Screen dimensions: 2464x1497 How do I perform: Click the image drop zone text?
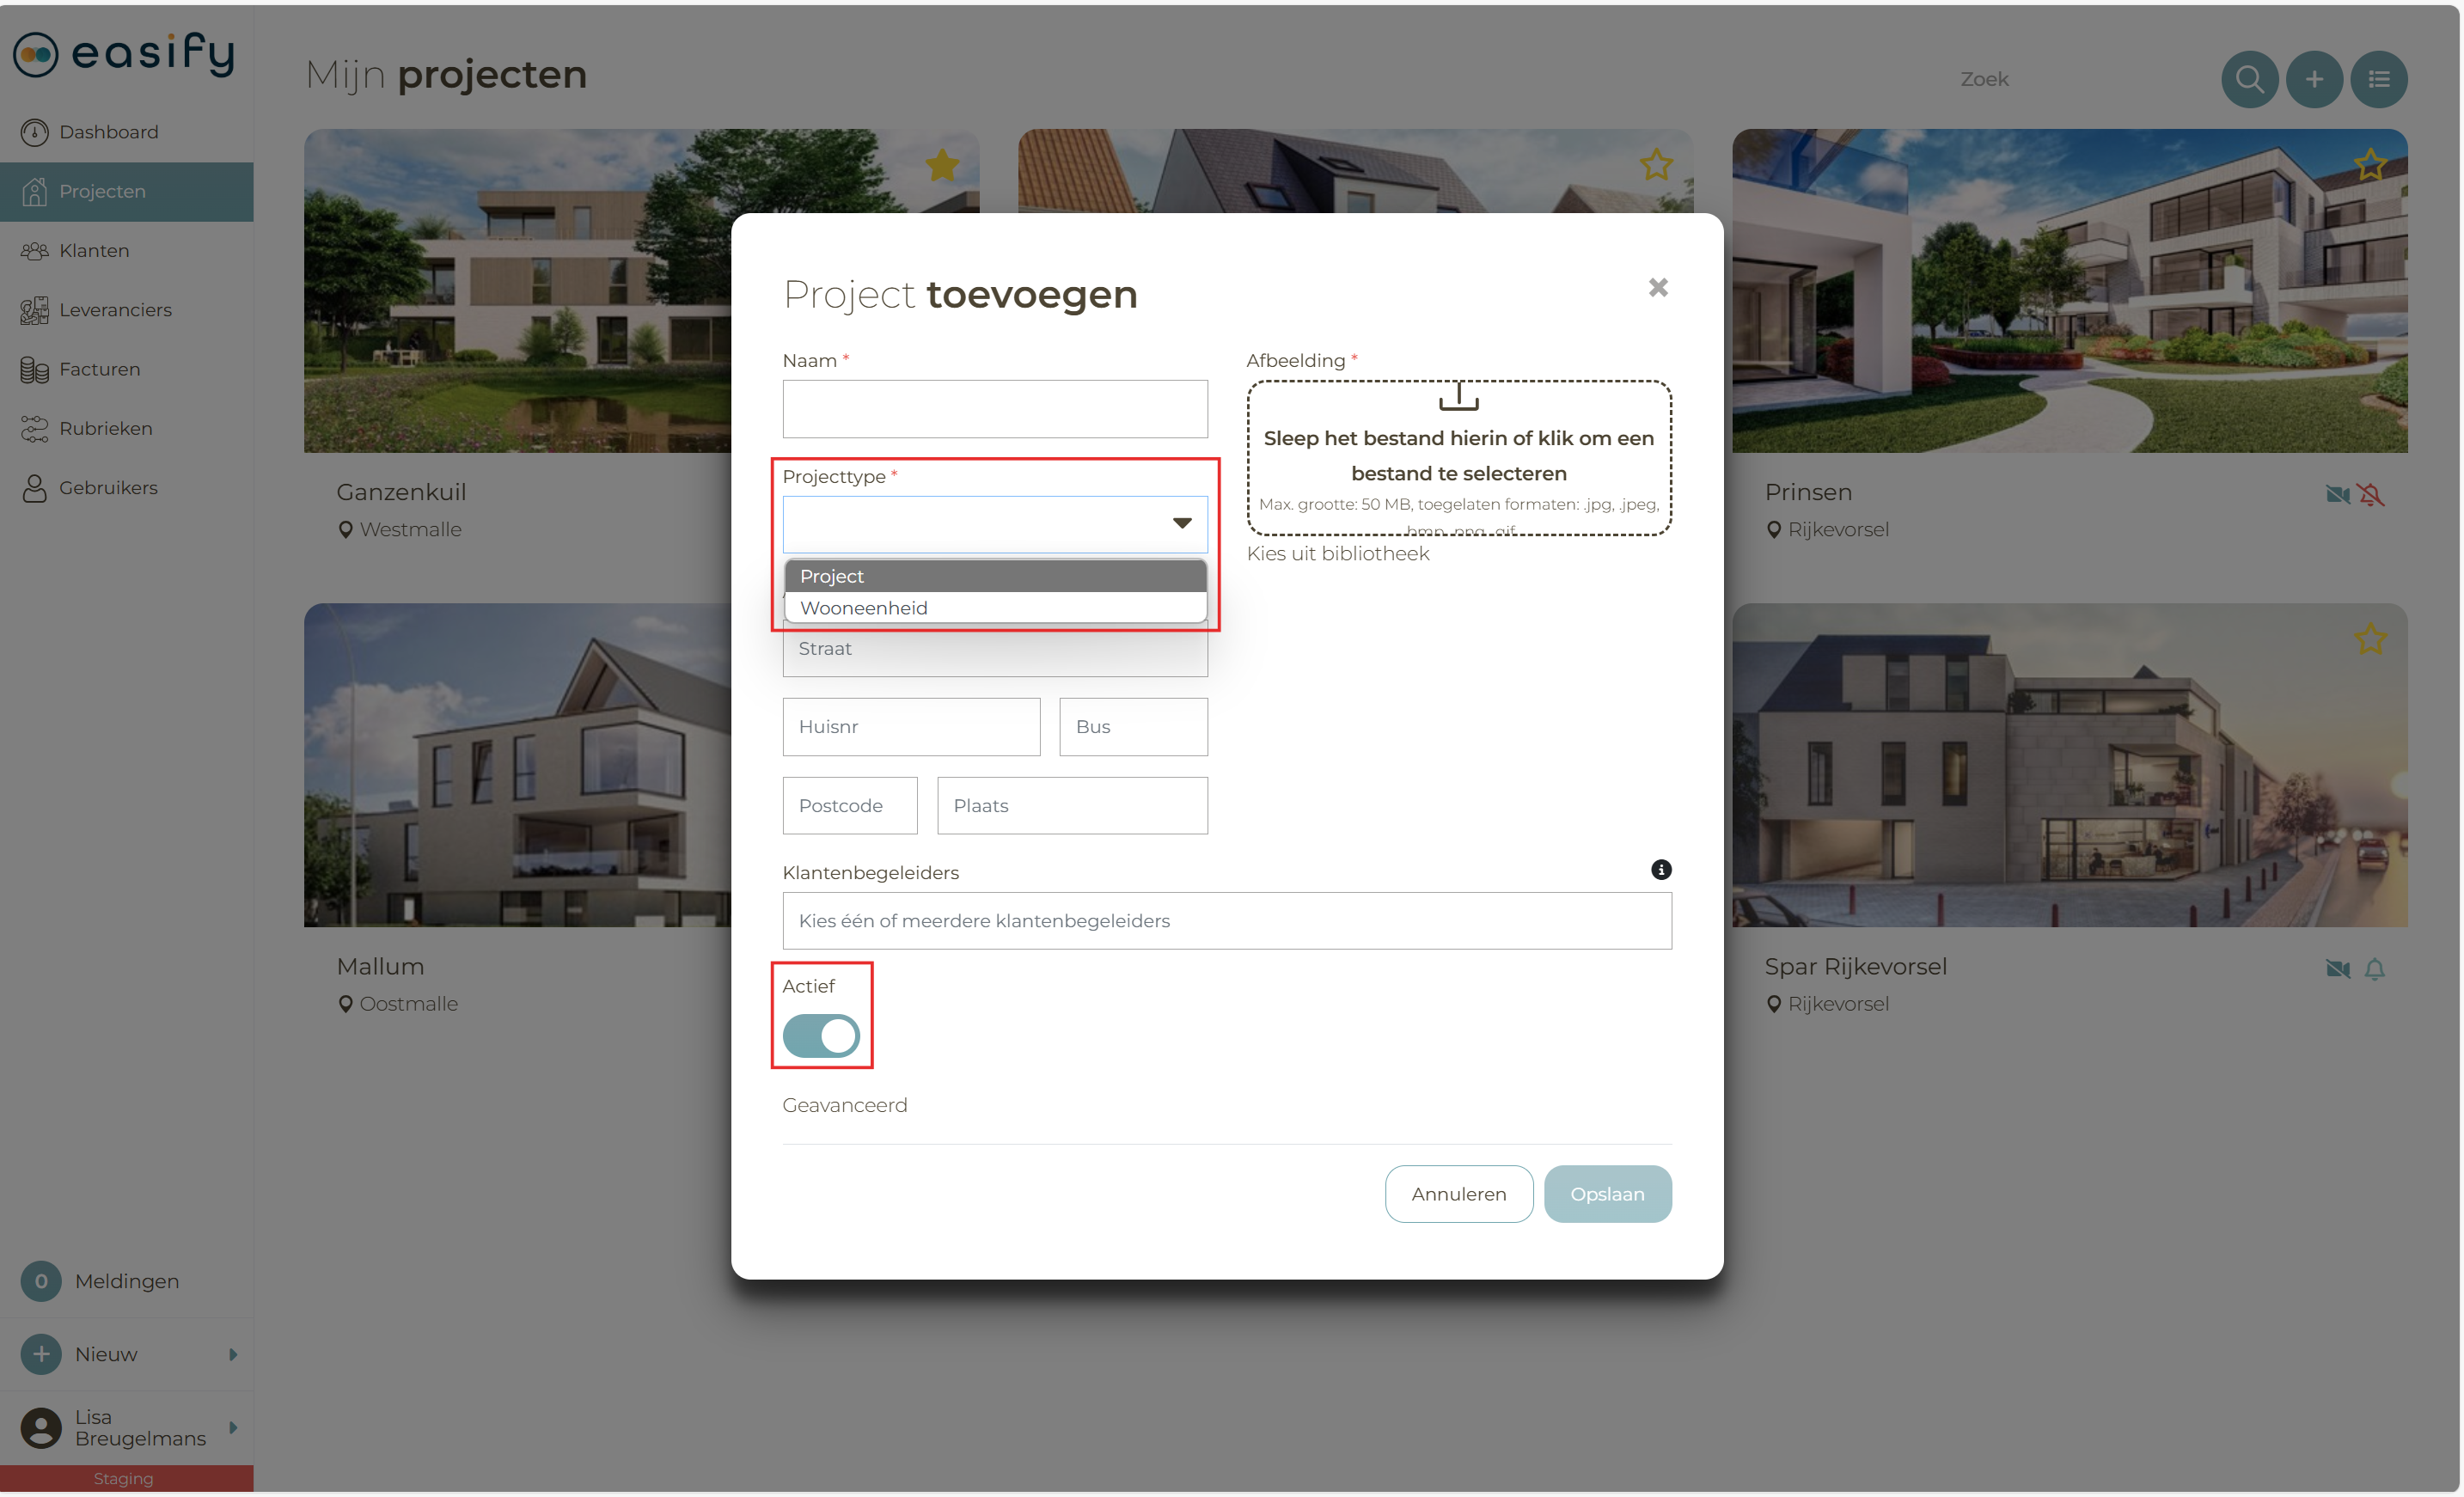tap(1459, 456)
